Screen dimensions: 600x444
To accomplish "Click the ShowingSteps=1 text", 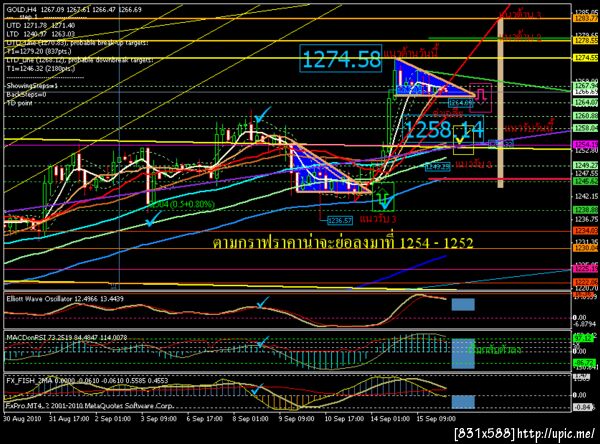I will [32, 86].
